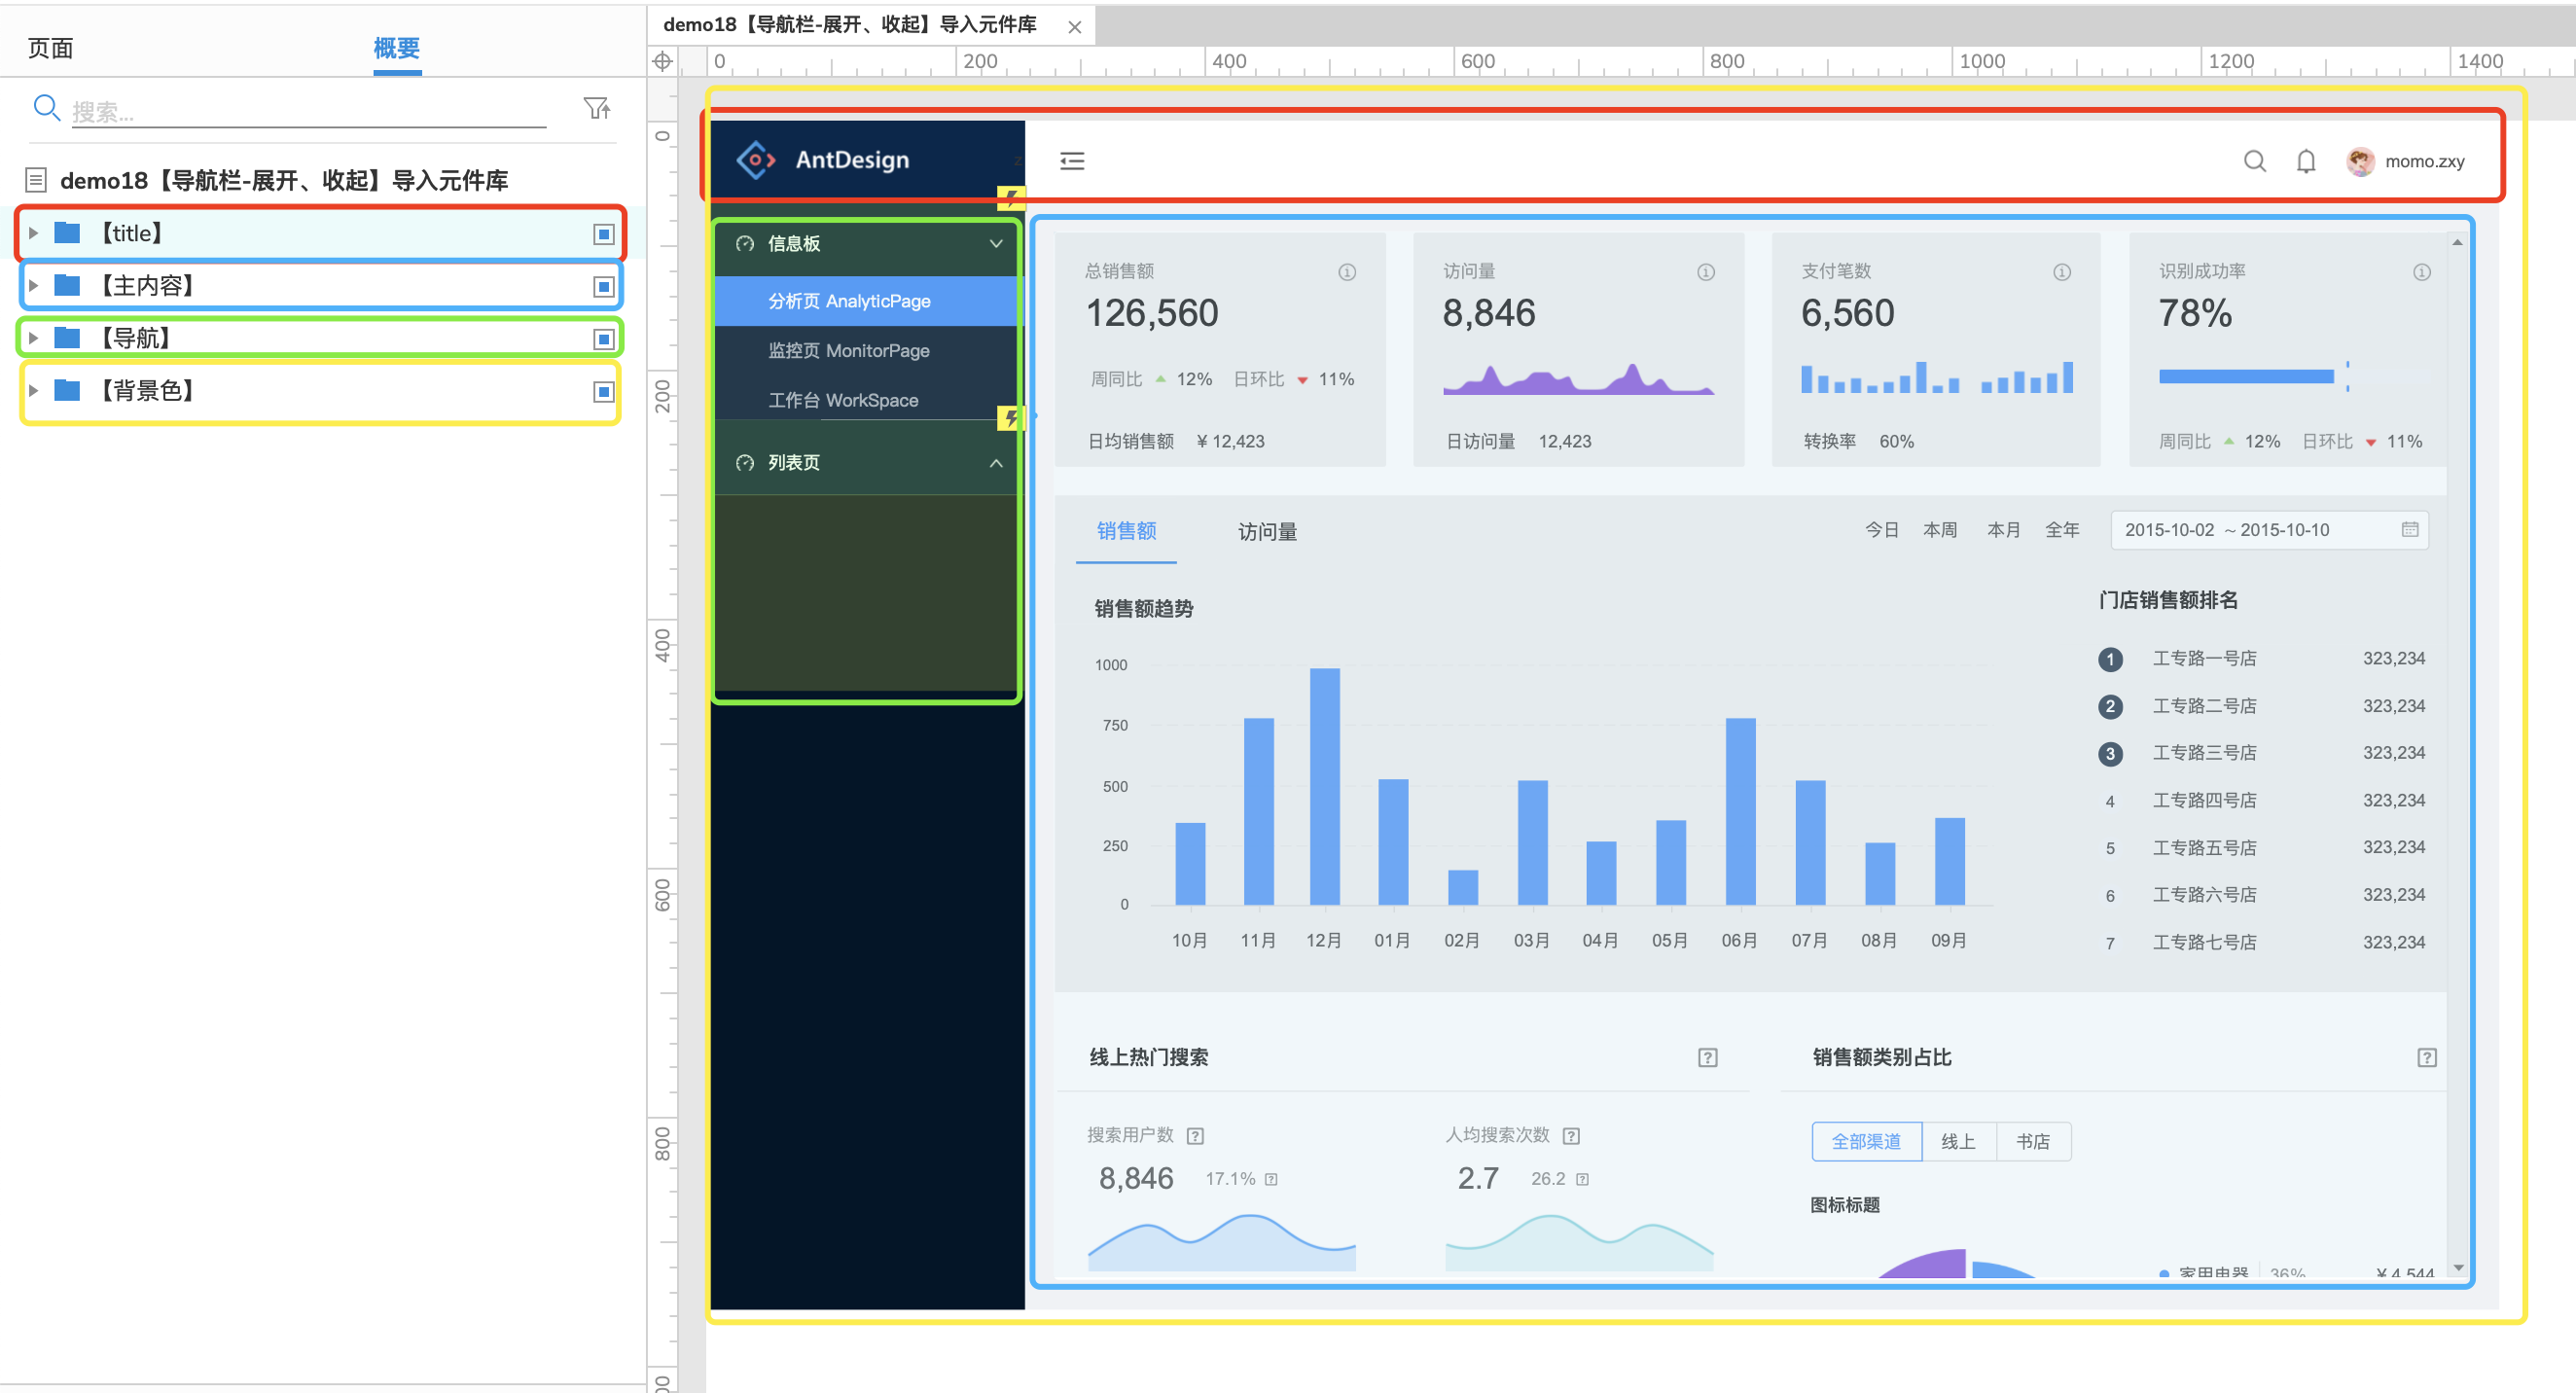Open the outline filter icon
2576x1393 pixels.
click(x=597, y=108)
